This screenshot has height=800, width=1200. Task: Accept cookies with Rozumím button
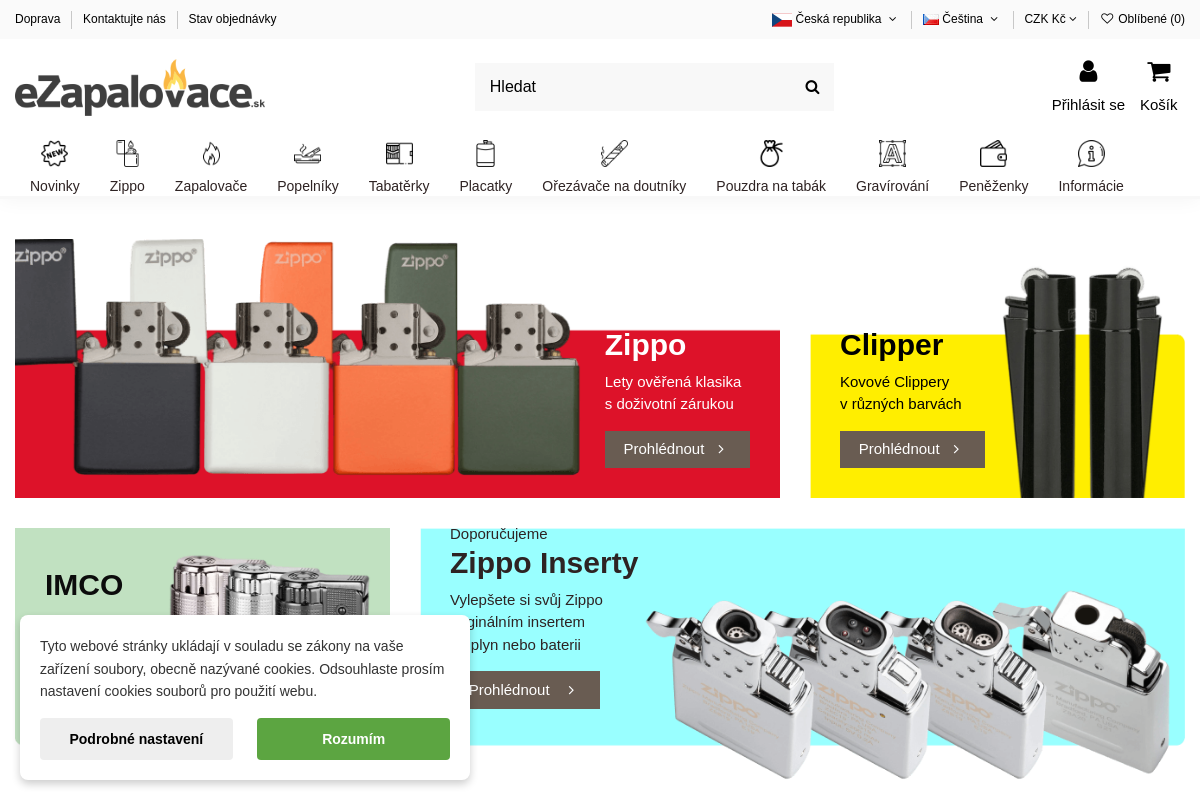353,739
